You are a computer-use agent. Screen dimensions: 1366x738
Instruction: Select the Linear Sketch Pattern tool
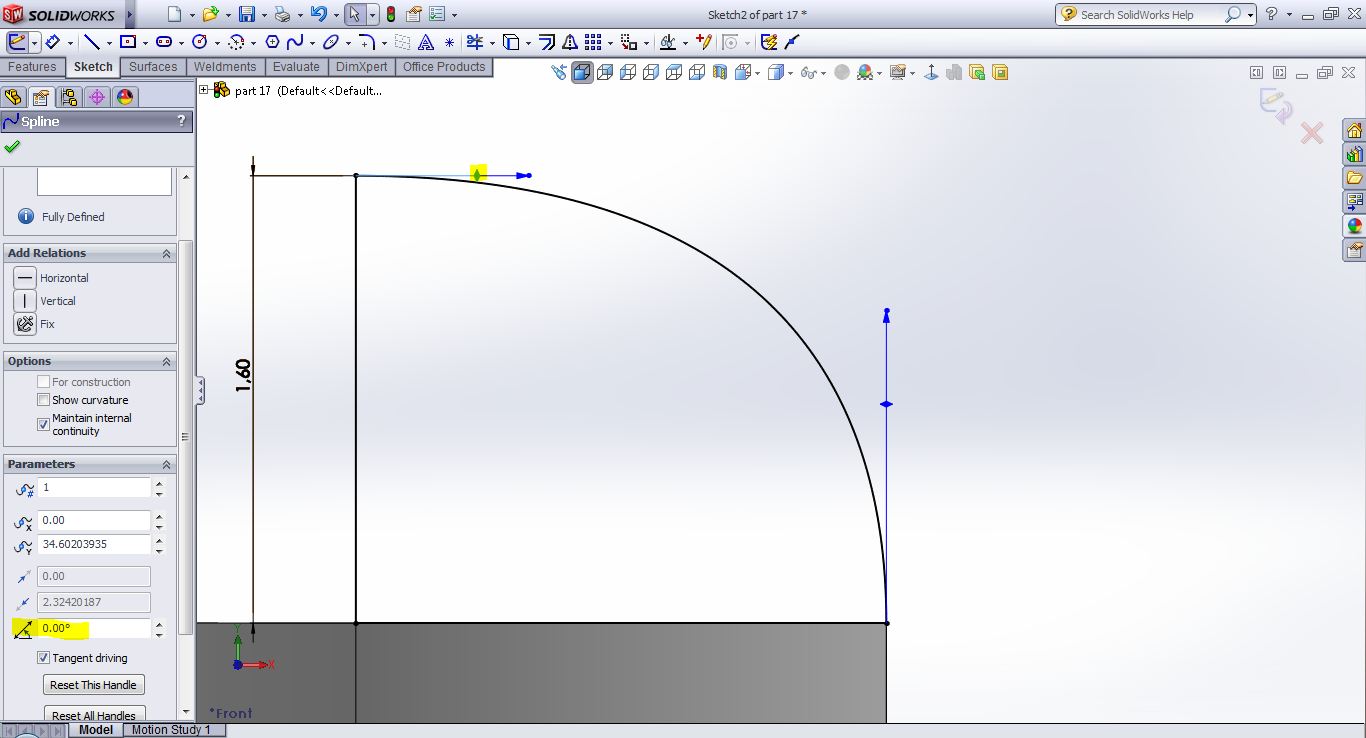[593, 42]
